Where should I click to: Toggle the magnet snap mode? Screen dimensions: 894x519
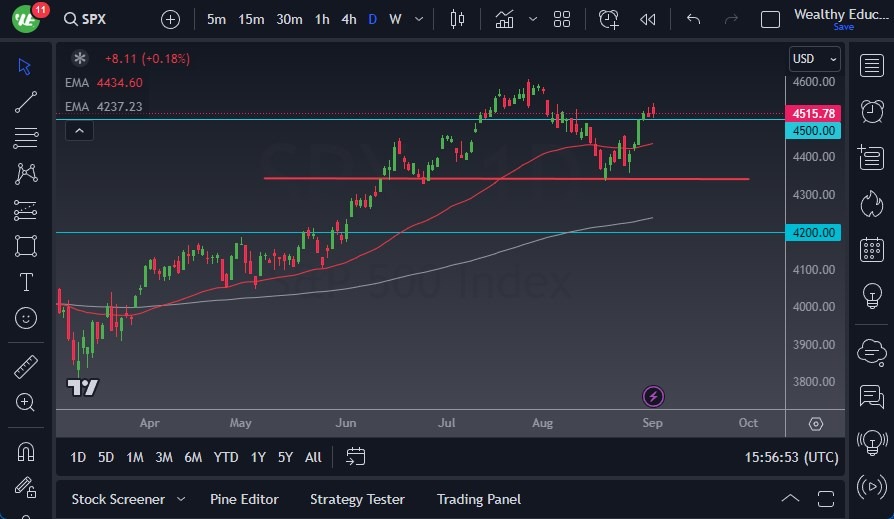(26, 452)
